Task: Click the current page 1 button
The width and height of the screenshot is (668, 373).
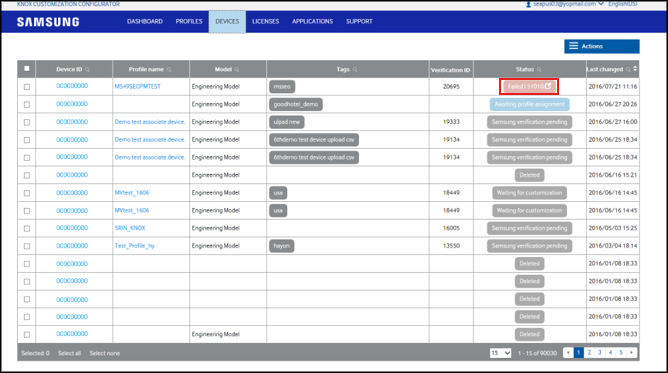Action: 579,353
